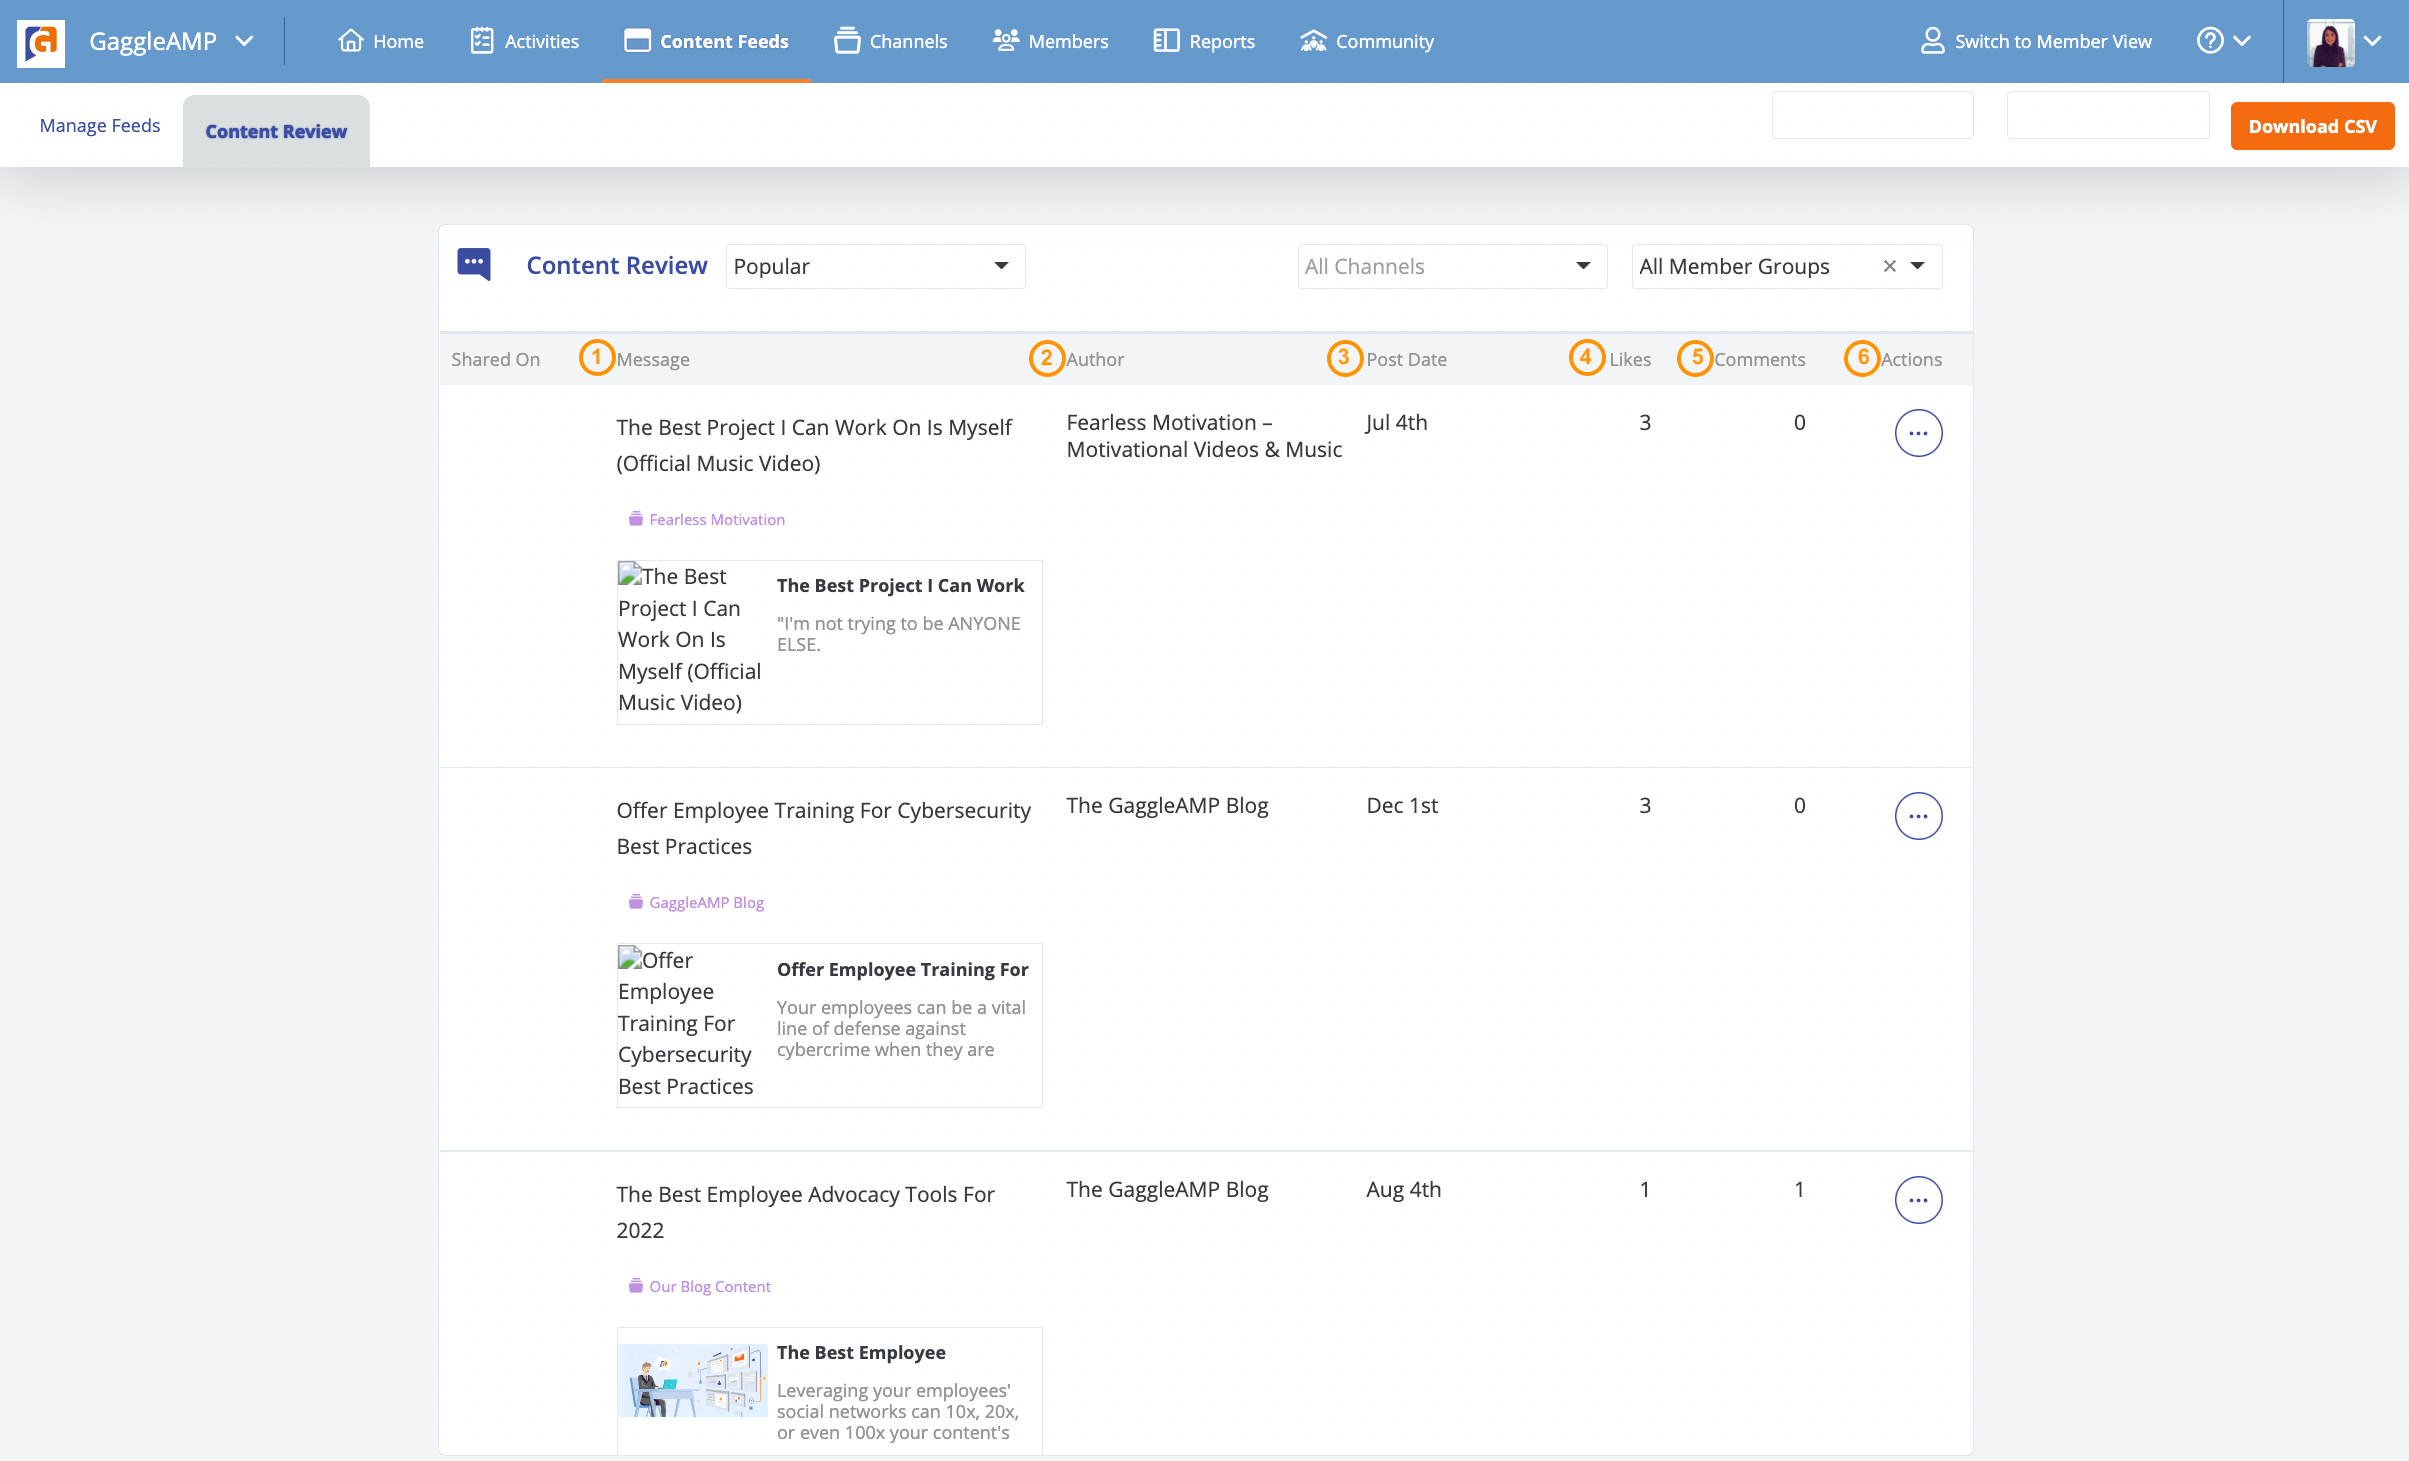The width and height of the screenshot is (2409, 1461).
Task: Click message 'The Best Project I Can Work On Is Myself'
Action: tap(814, 445)
